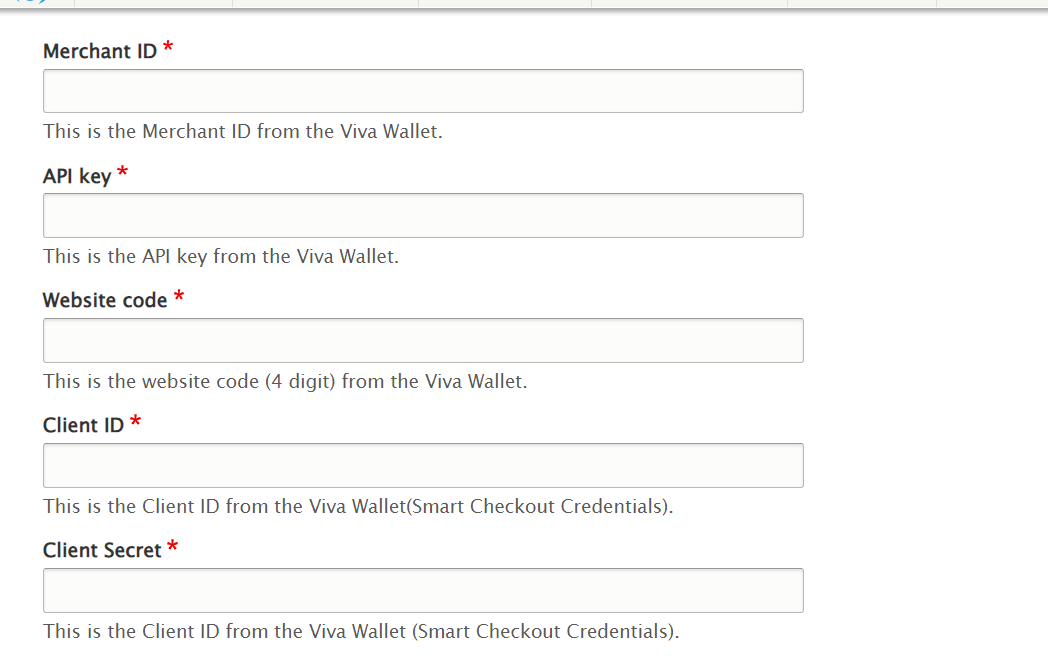Activate the Client Secret text box
The image size is (1048, 661).
tap(423, 590)
